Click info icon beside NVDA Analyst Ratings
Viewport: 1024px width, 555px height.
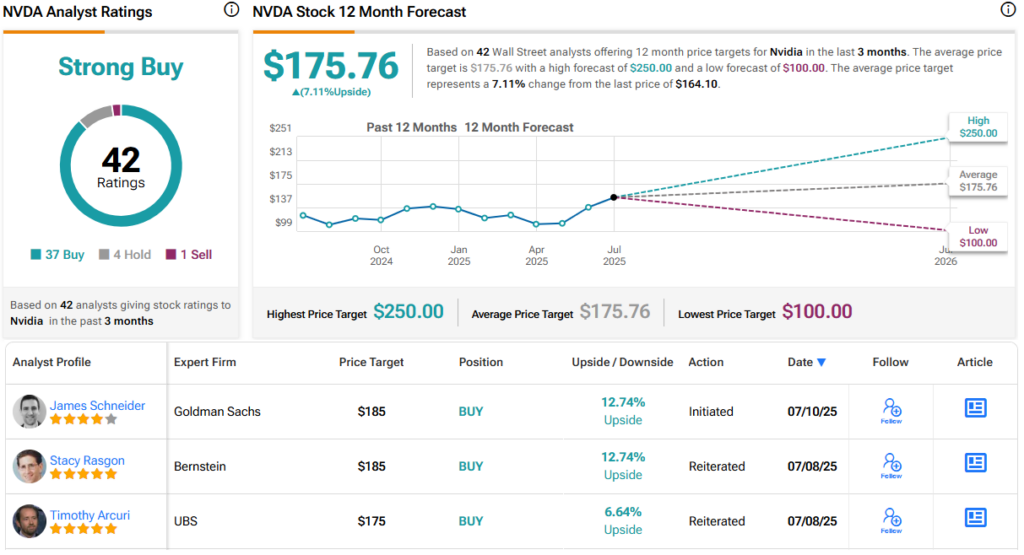[x=232, y=10]
